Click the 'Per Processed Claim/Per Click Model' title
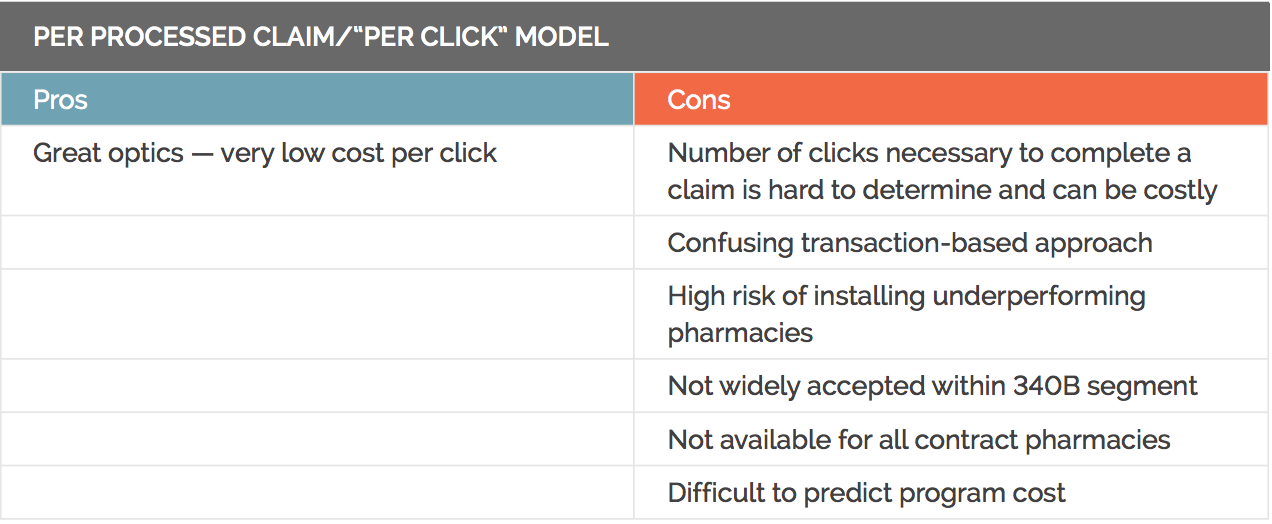Image resolution: width=1272 pixels, height=524 pixels. 320,37
